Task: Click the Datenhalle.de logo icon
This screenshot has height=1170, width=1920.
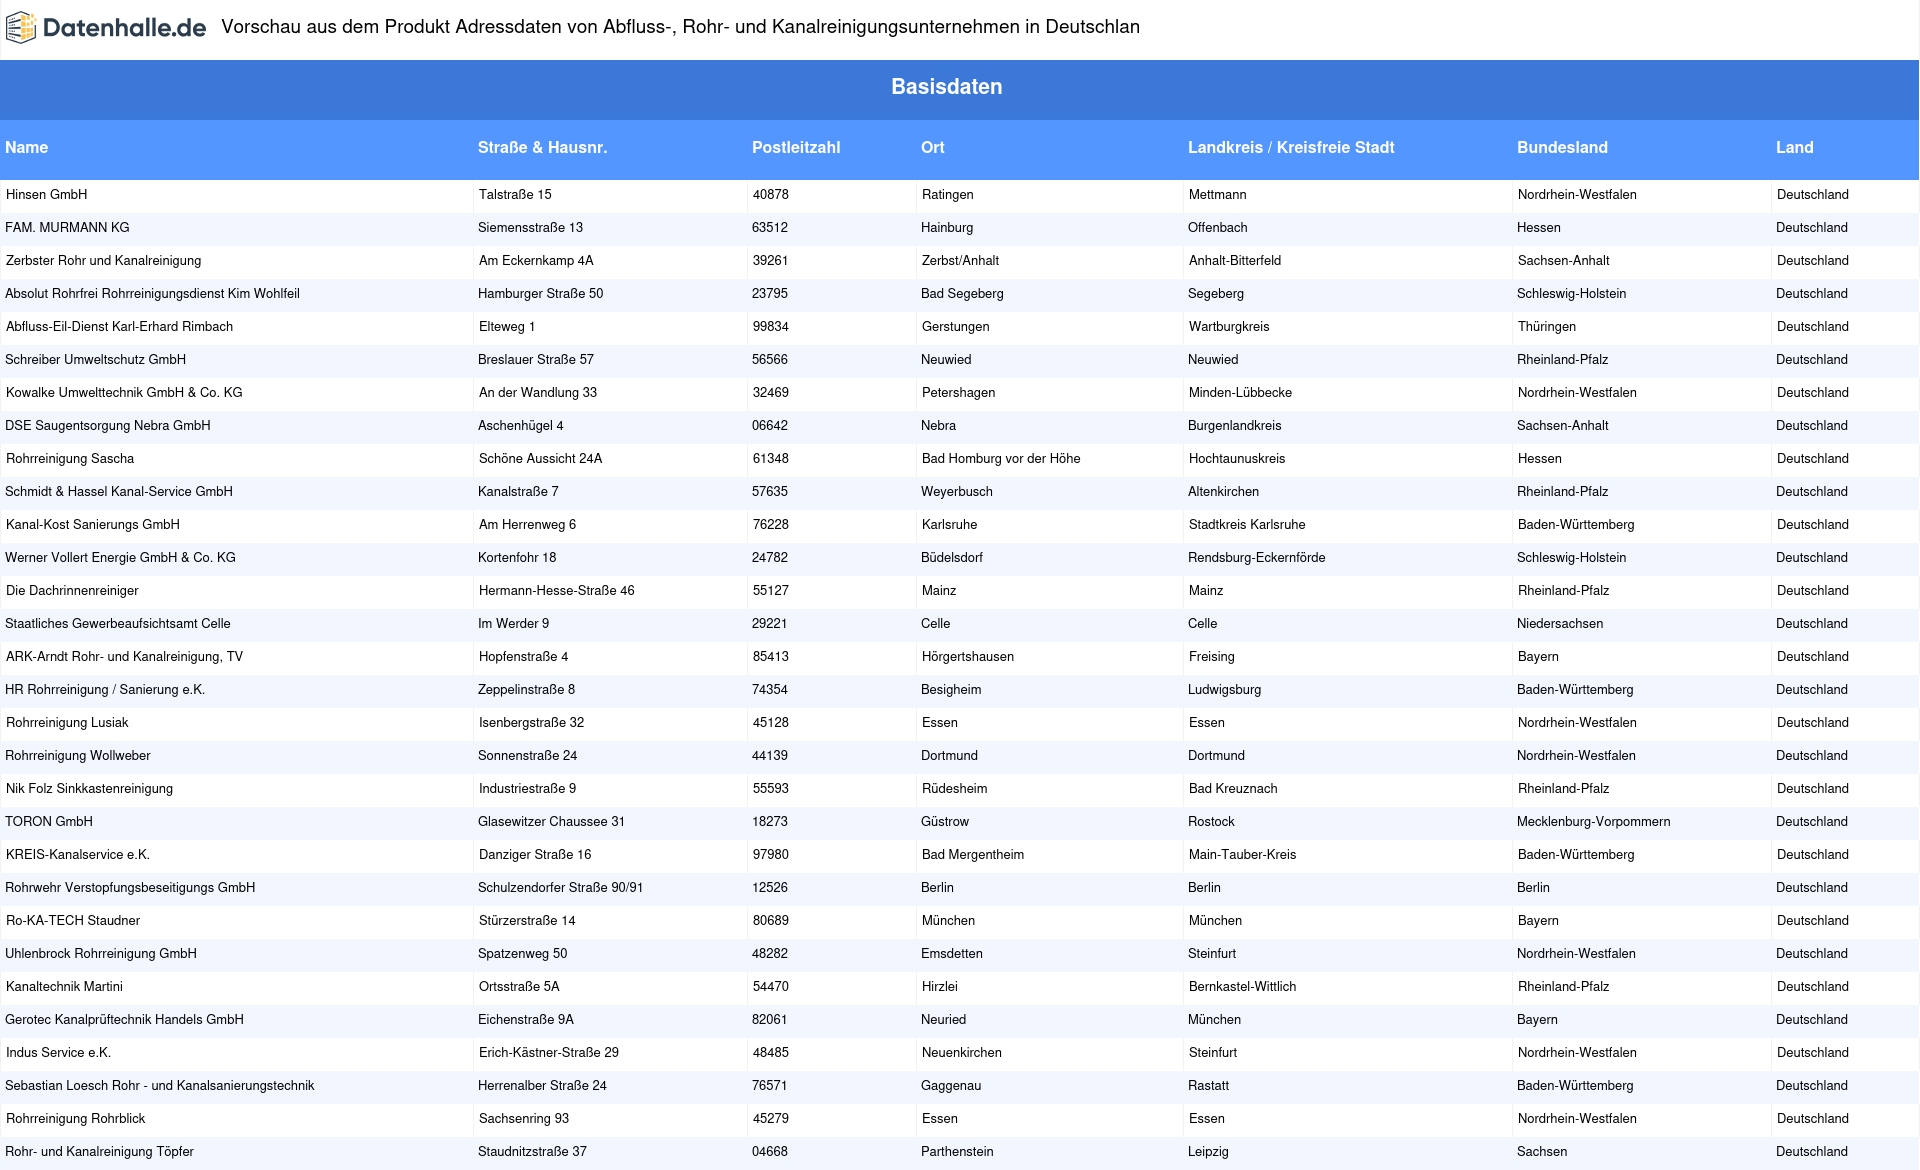Action: coord(21,28)
